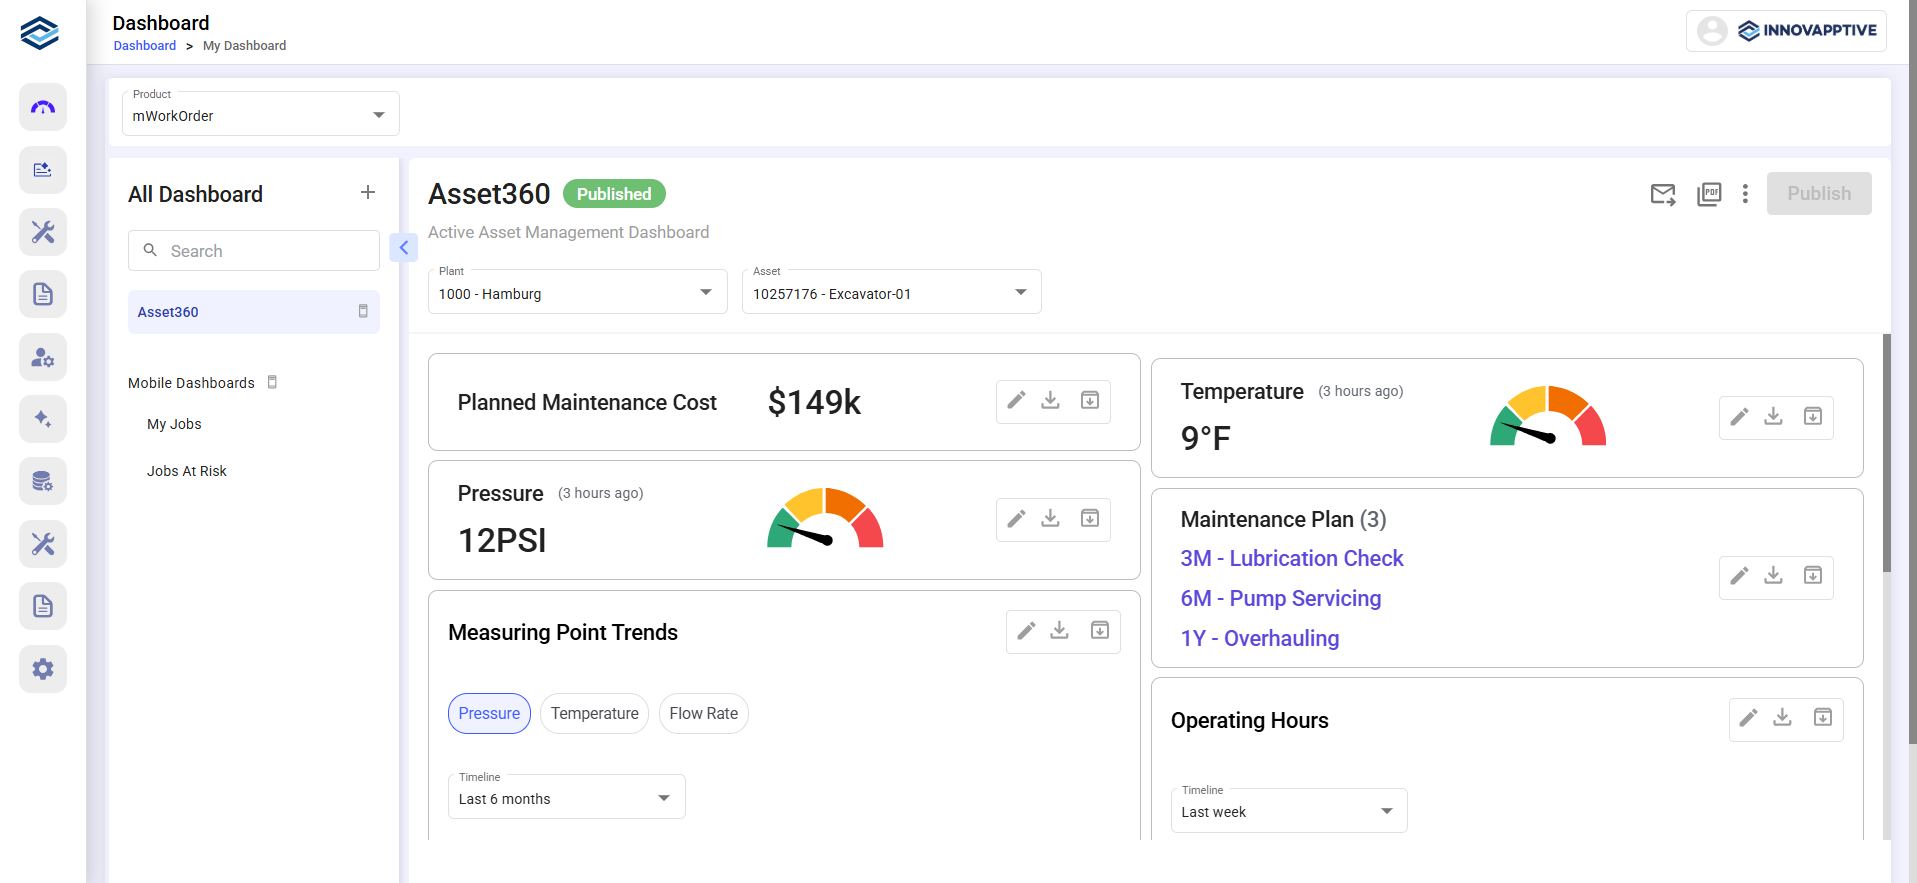Download the Pressure widget data
Viewport: 1917px width, 883px height.
[1050, 518]
